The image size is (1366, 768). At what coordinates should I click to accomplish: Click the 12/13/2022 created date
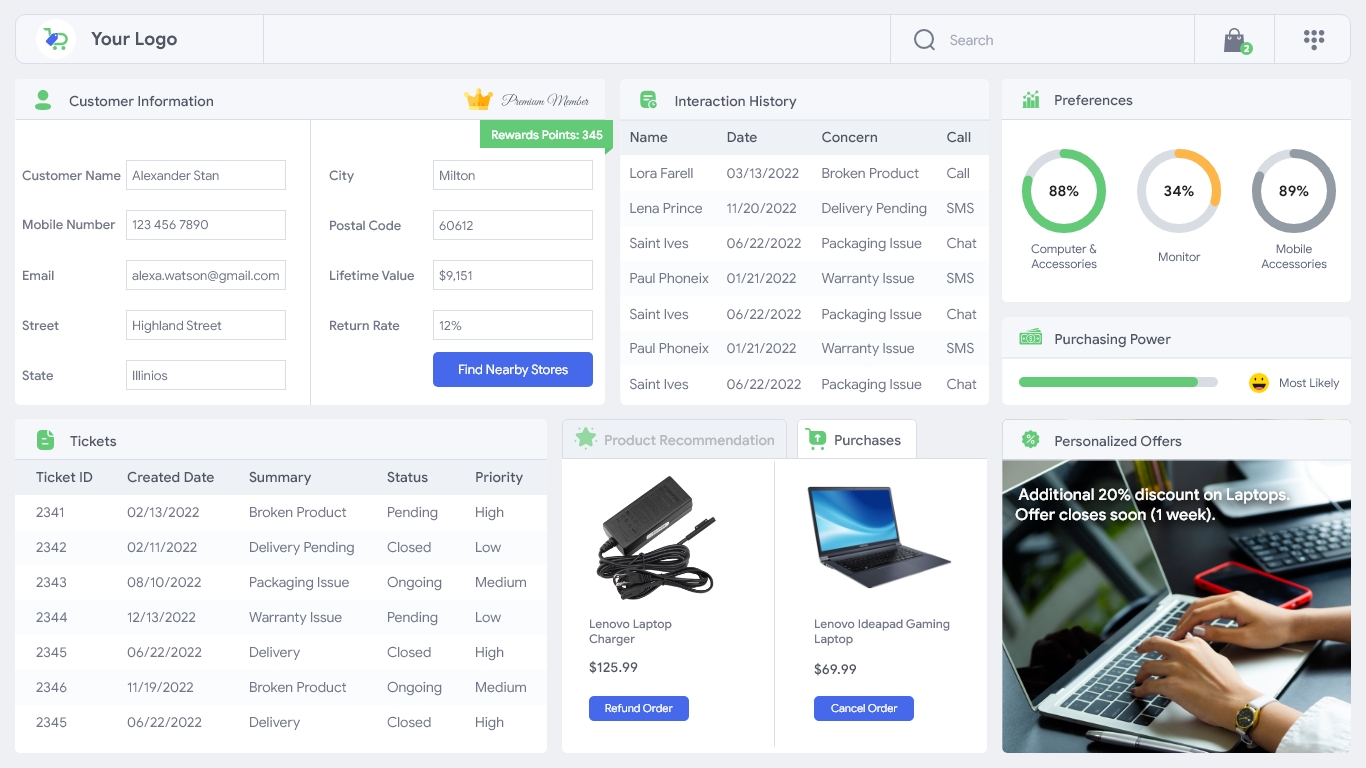click(x=161, y=617)
